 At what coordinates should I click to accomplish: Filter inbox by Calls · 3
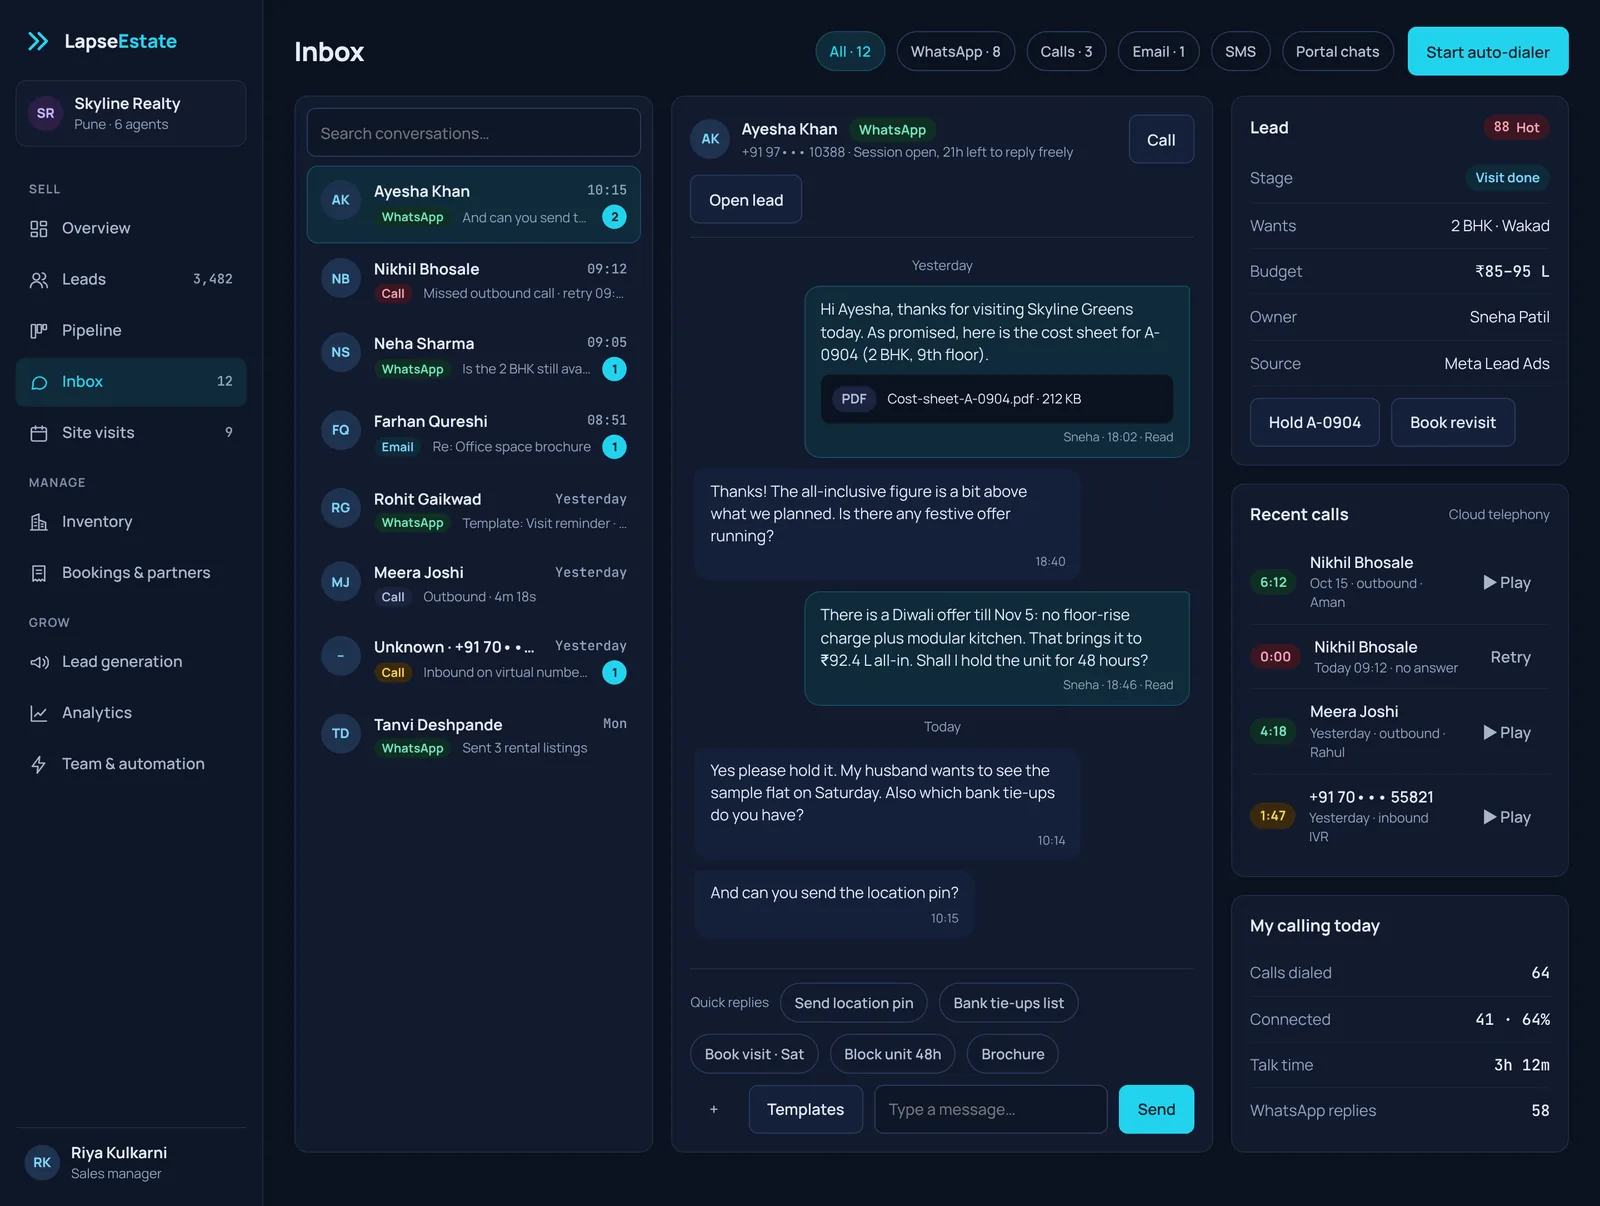pos(1066,51)
